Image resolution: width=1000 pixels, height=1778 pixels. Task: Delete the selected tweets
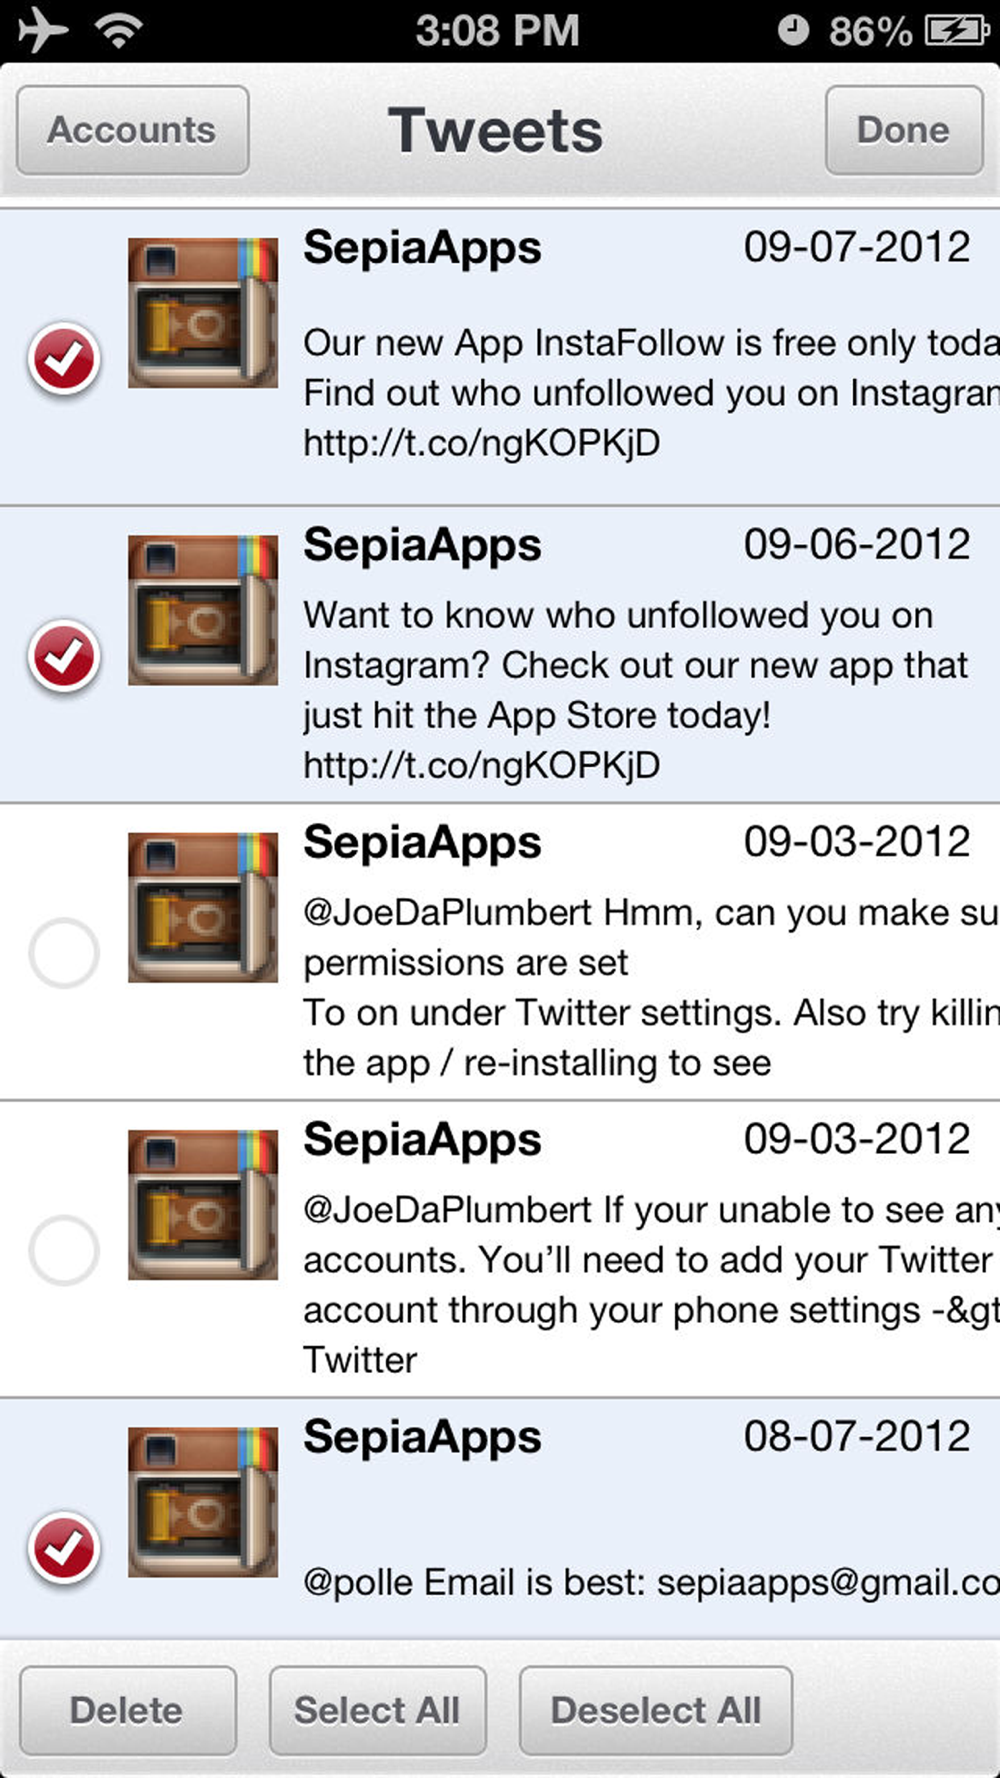point(128,1710)
